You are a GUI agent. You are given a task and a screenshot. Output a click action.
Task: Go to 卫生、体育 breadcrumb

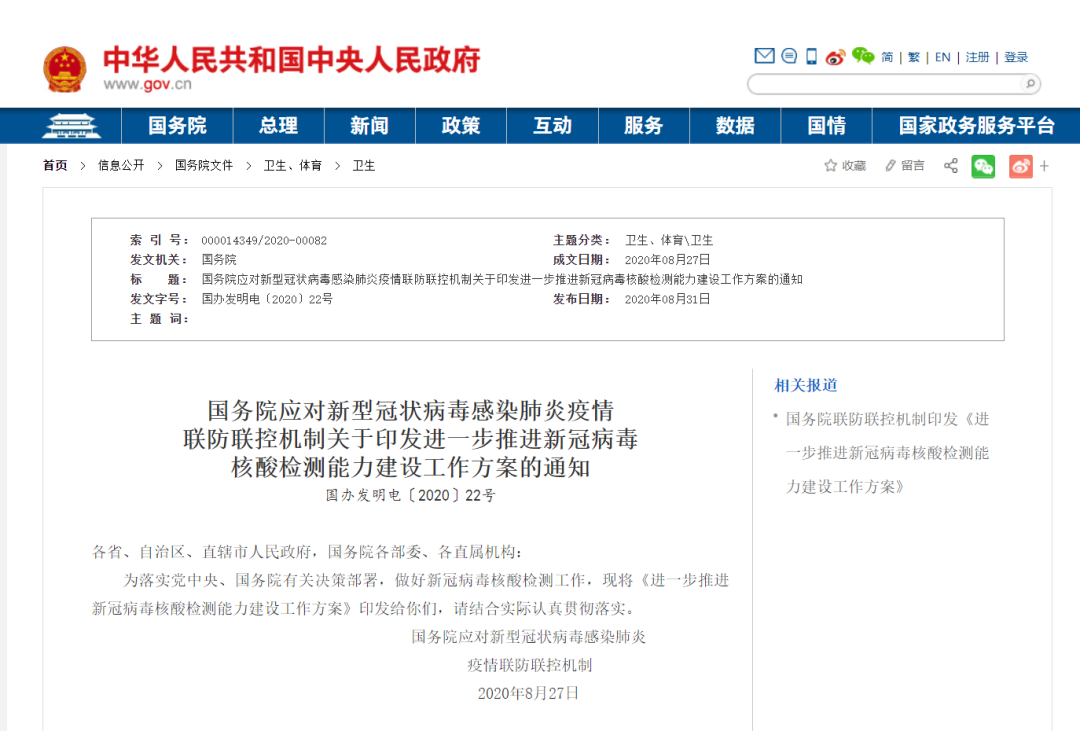point(293,165)
